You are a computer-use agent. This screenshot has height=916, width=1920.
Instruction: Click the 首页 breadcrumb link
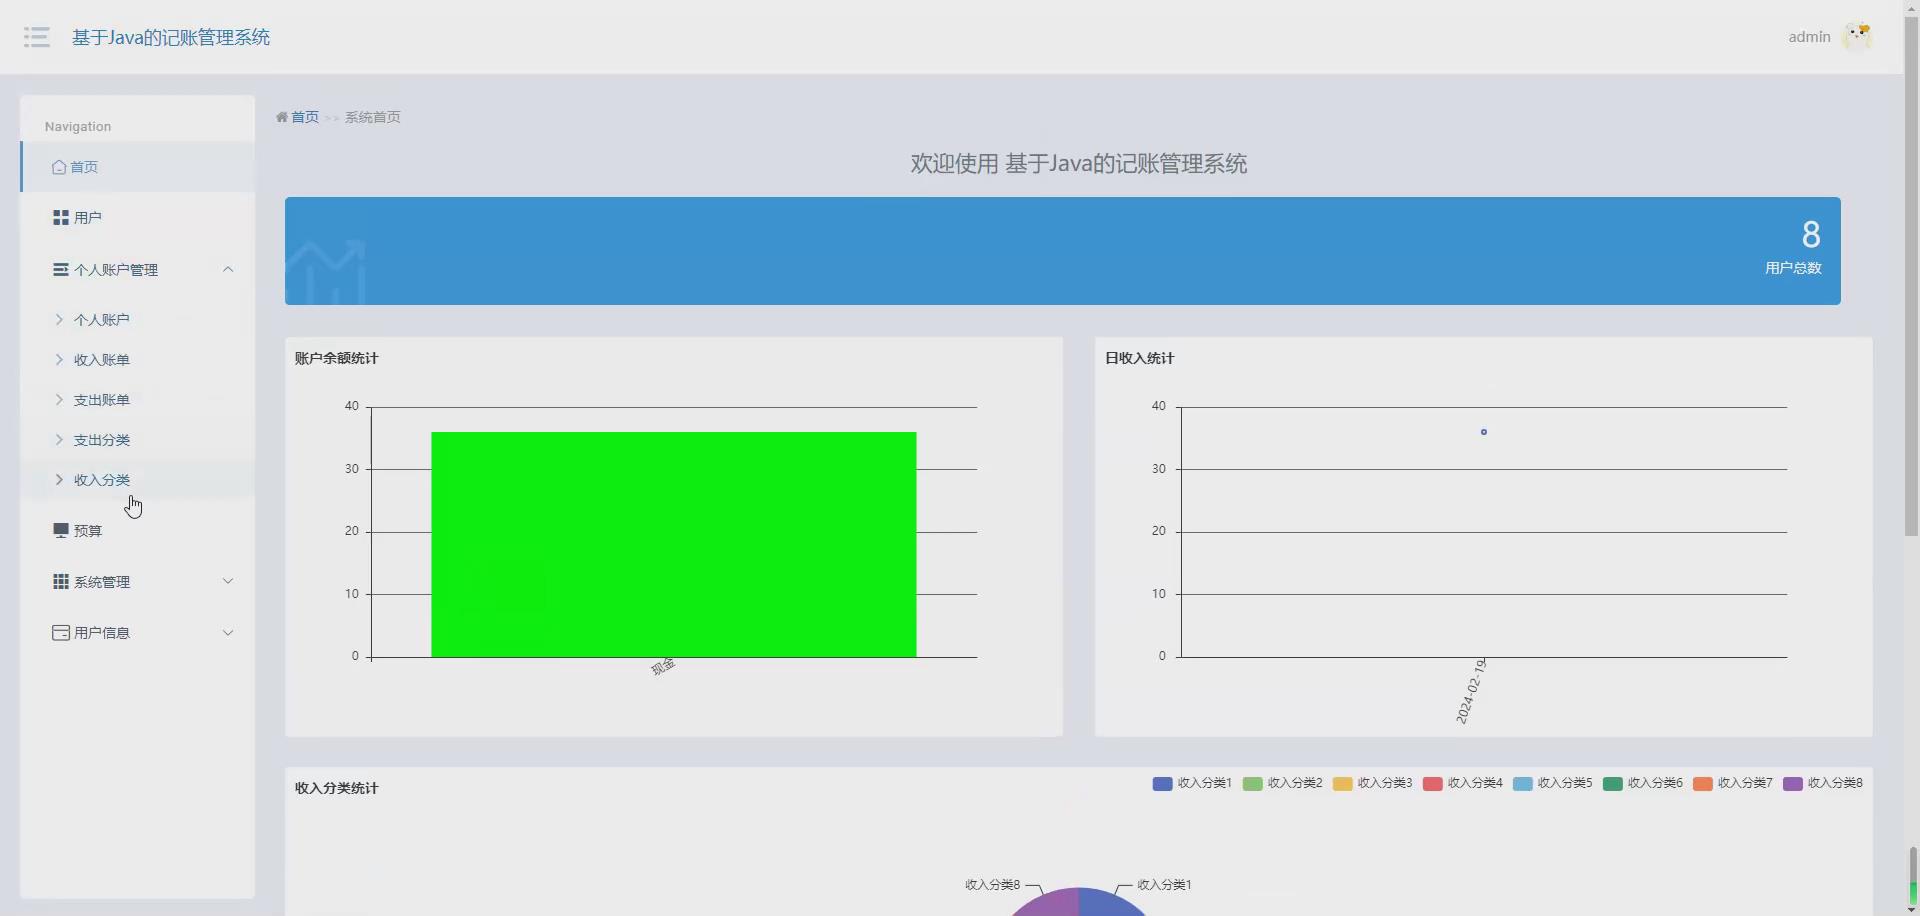point(303,117)
